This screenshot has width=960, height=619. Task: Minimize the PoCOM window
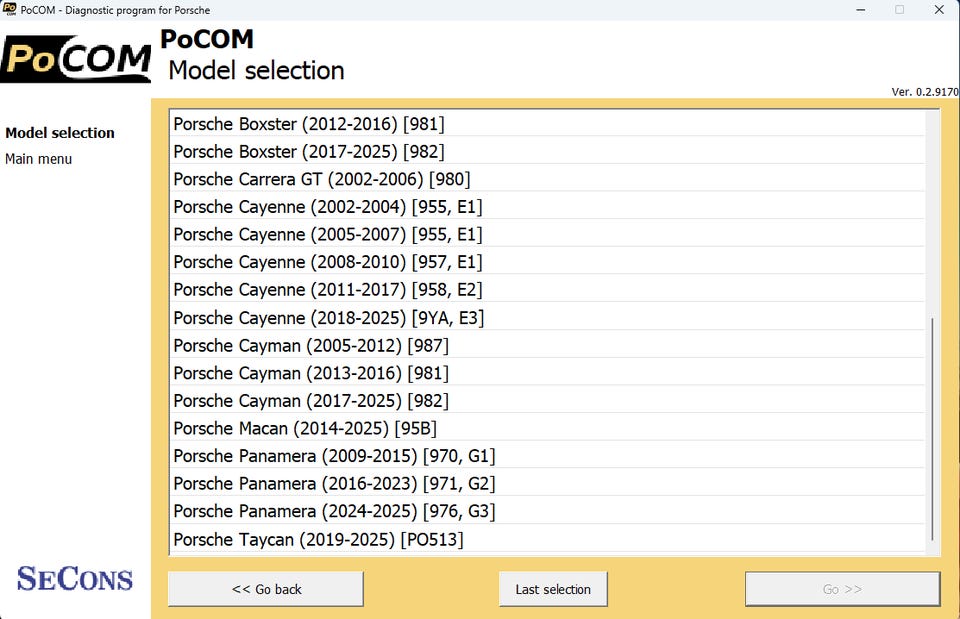[x=861, y=10]
